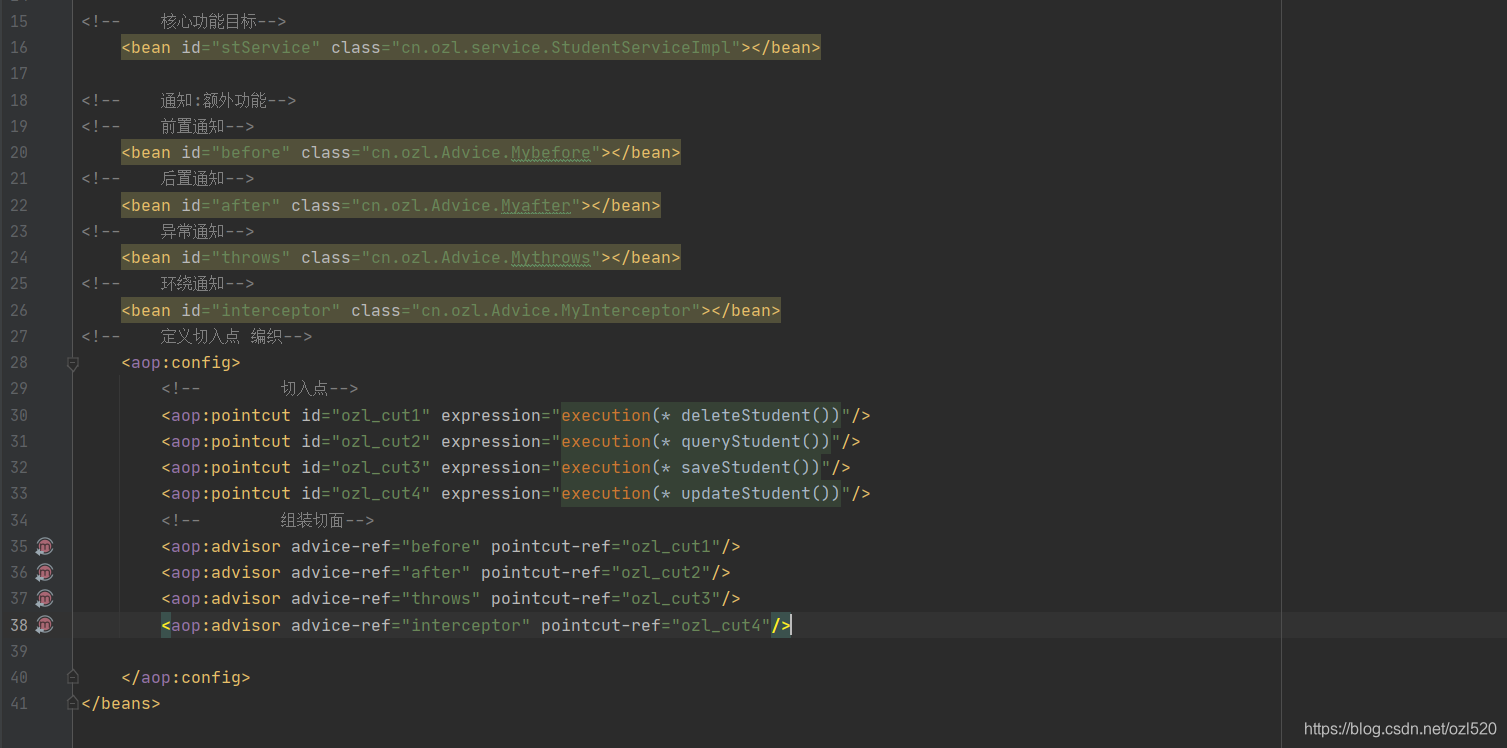The width and height of the screenshot is (1507, 748).
Task: Click the advisor gutter icon on line 38
Action: (x=44, y=625)
